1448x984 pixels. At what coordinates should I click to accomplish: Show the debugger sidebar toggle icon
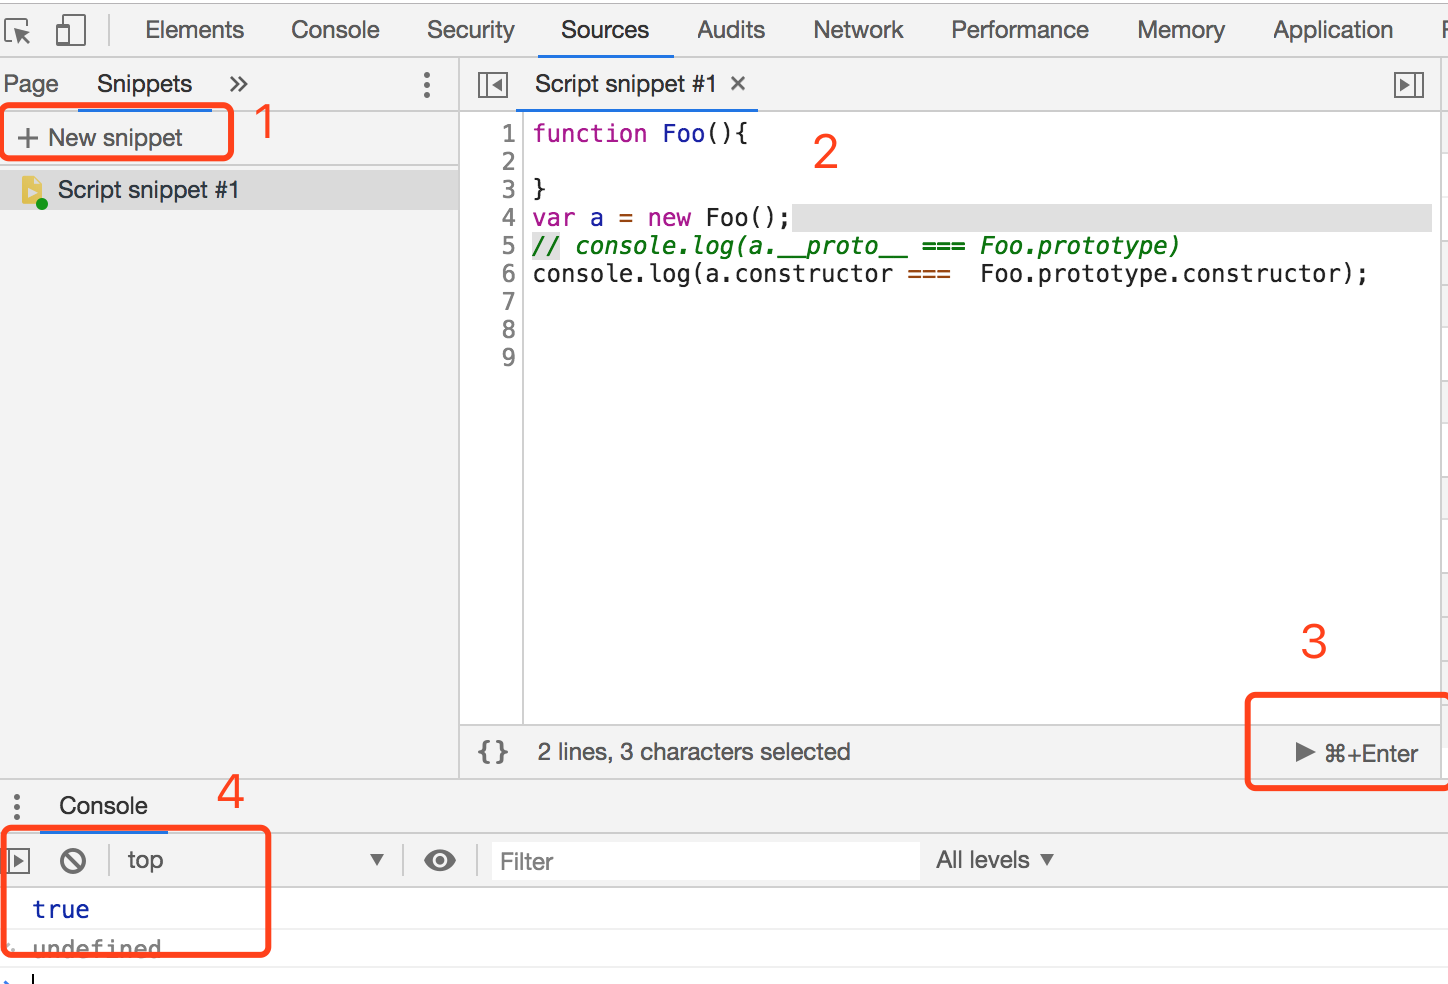[1408, 85]
